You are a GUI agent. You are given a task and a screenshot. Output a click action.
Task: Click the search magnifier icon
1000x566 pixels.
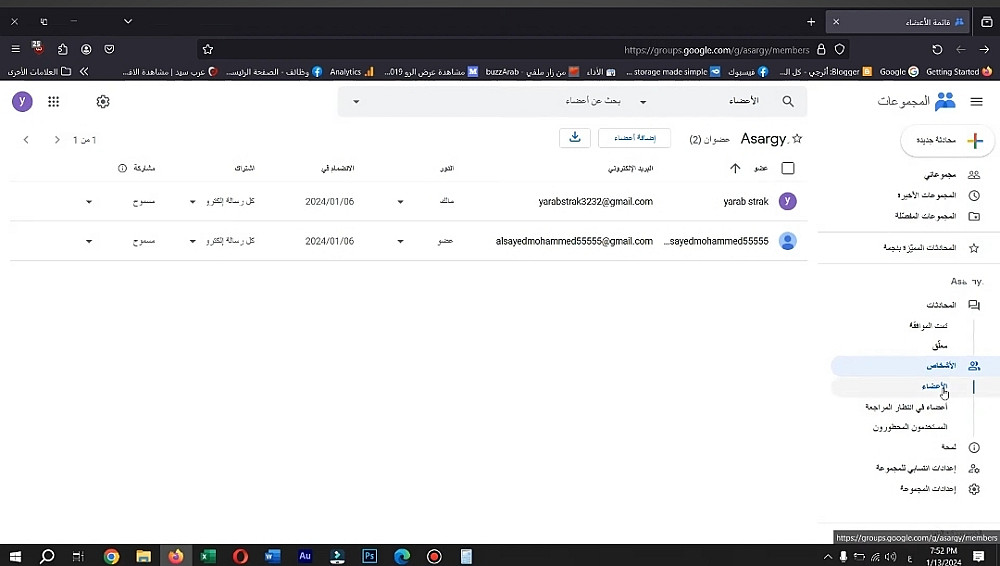[x=788, y=101]
